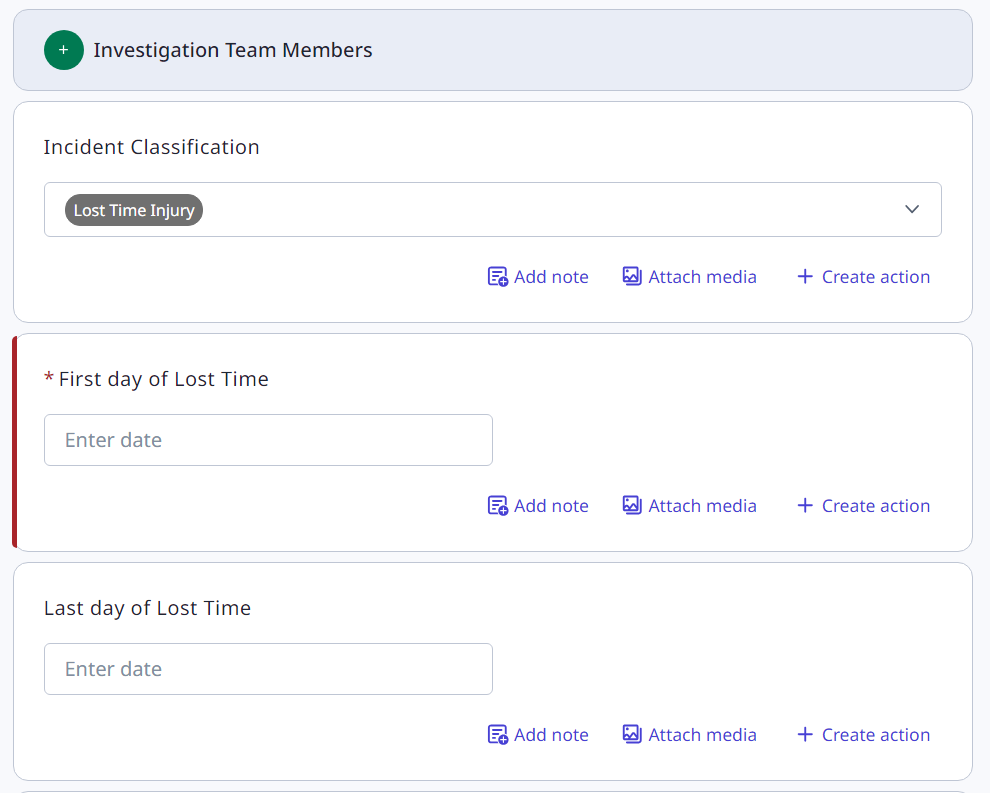Click the media image icon under First day of Lost Time
990x793 pixels.
point(632,506)
